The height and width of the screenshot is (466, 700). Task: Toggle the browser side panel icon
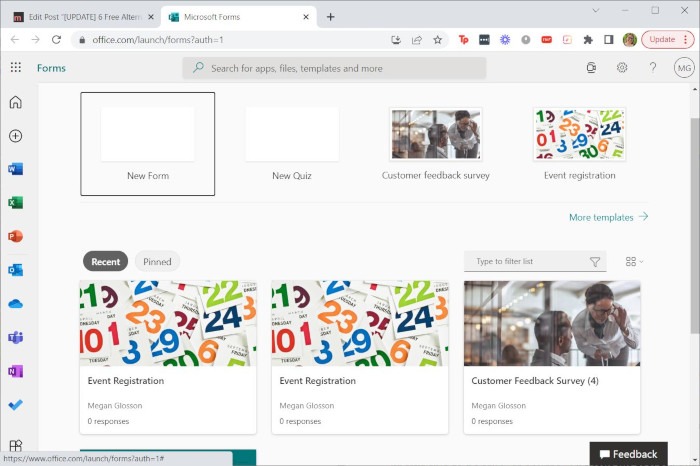click(608, 40)
